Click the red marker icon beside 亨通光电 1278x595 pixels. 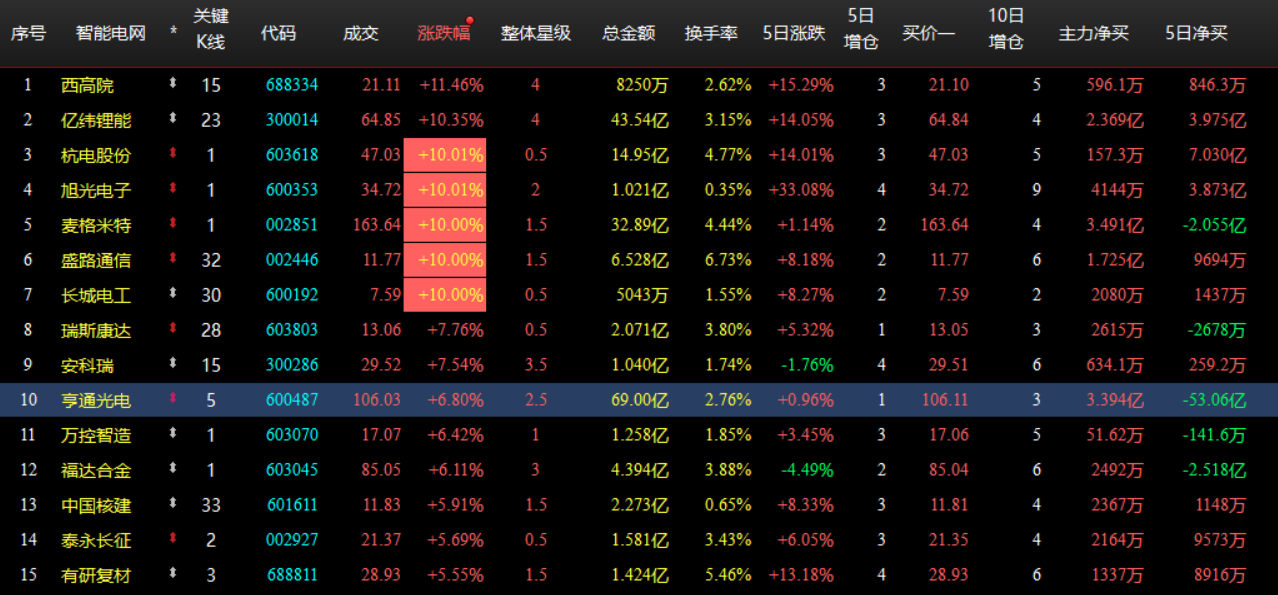(x=173, y=400)
